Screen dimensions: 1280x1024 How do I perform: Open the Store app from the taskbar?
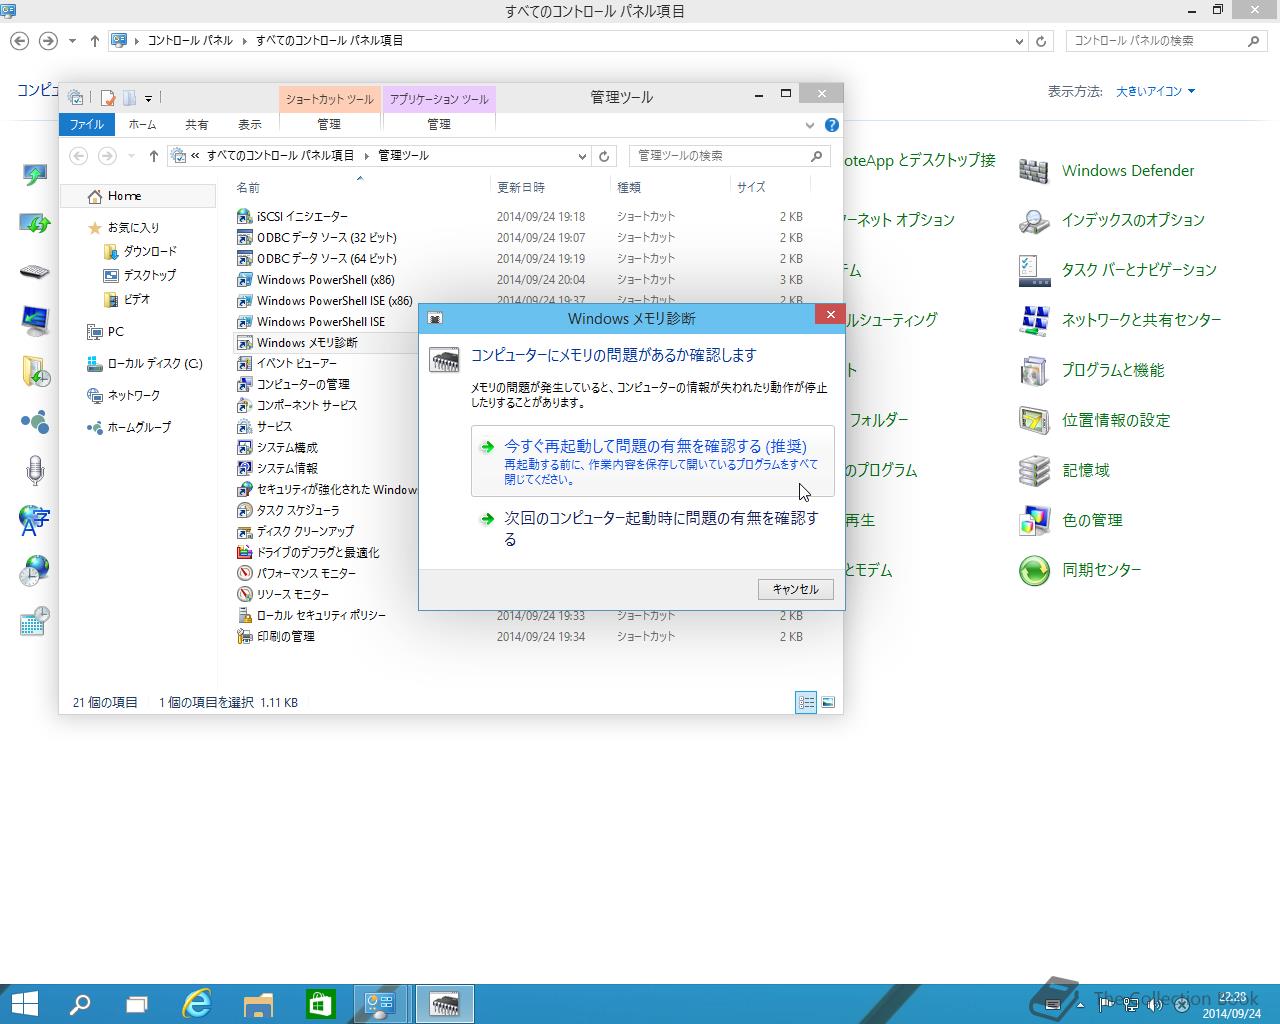point(320,1004)
